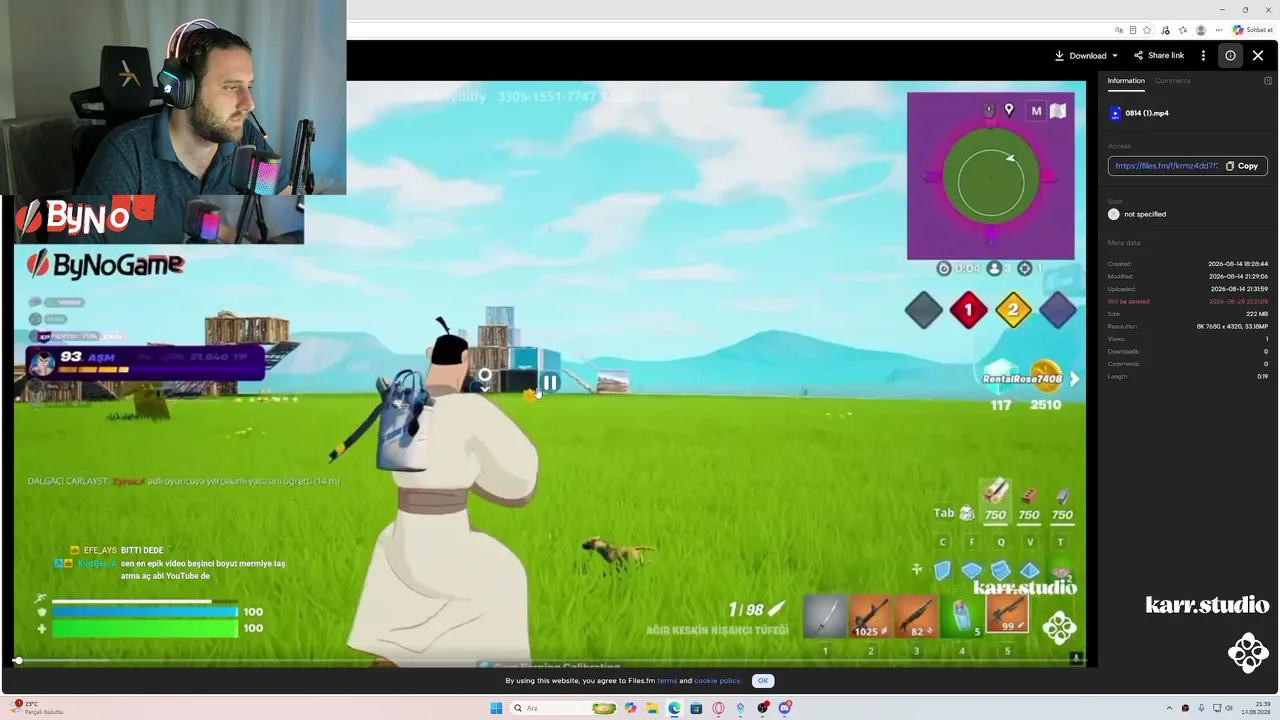Open Copilot from the taskbar
This screenshot has width=1280, height=720.
630,708
